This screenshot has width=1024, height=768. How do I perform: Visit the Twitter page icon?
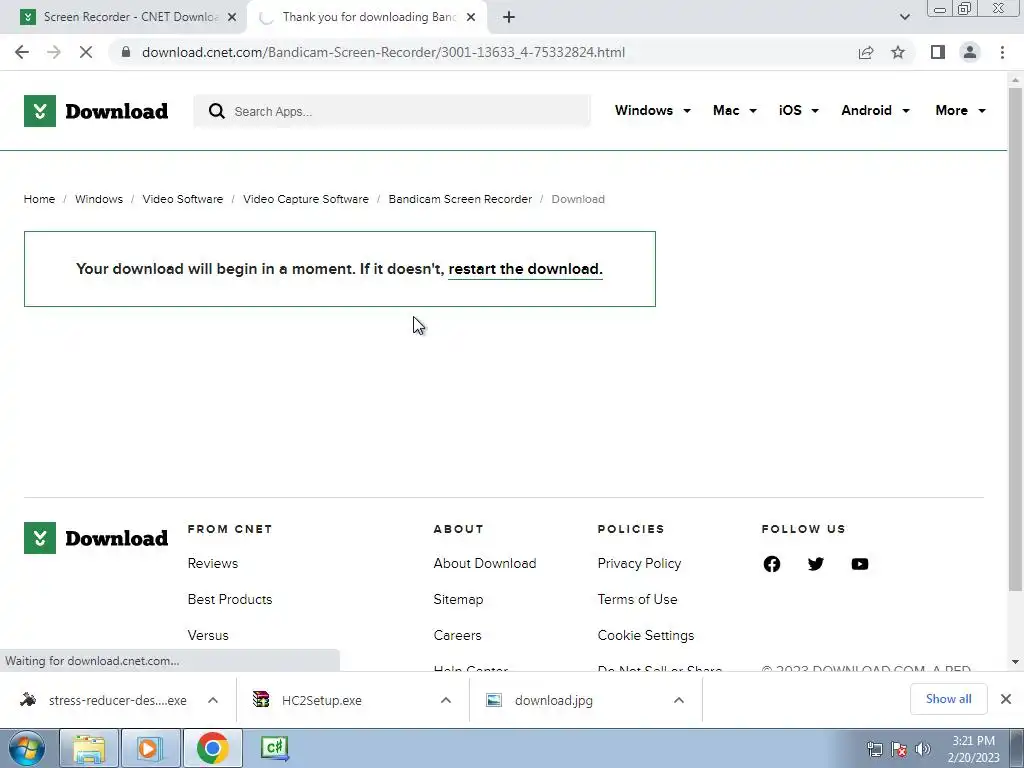816,564
